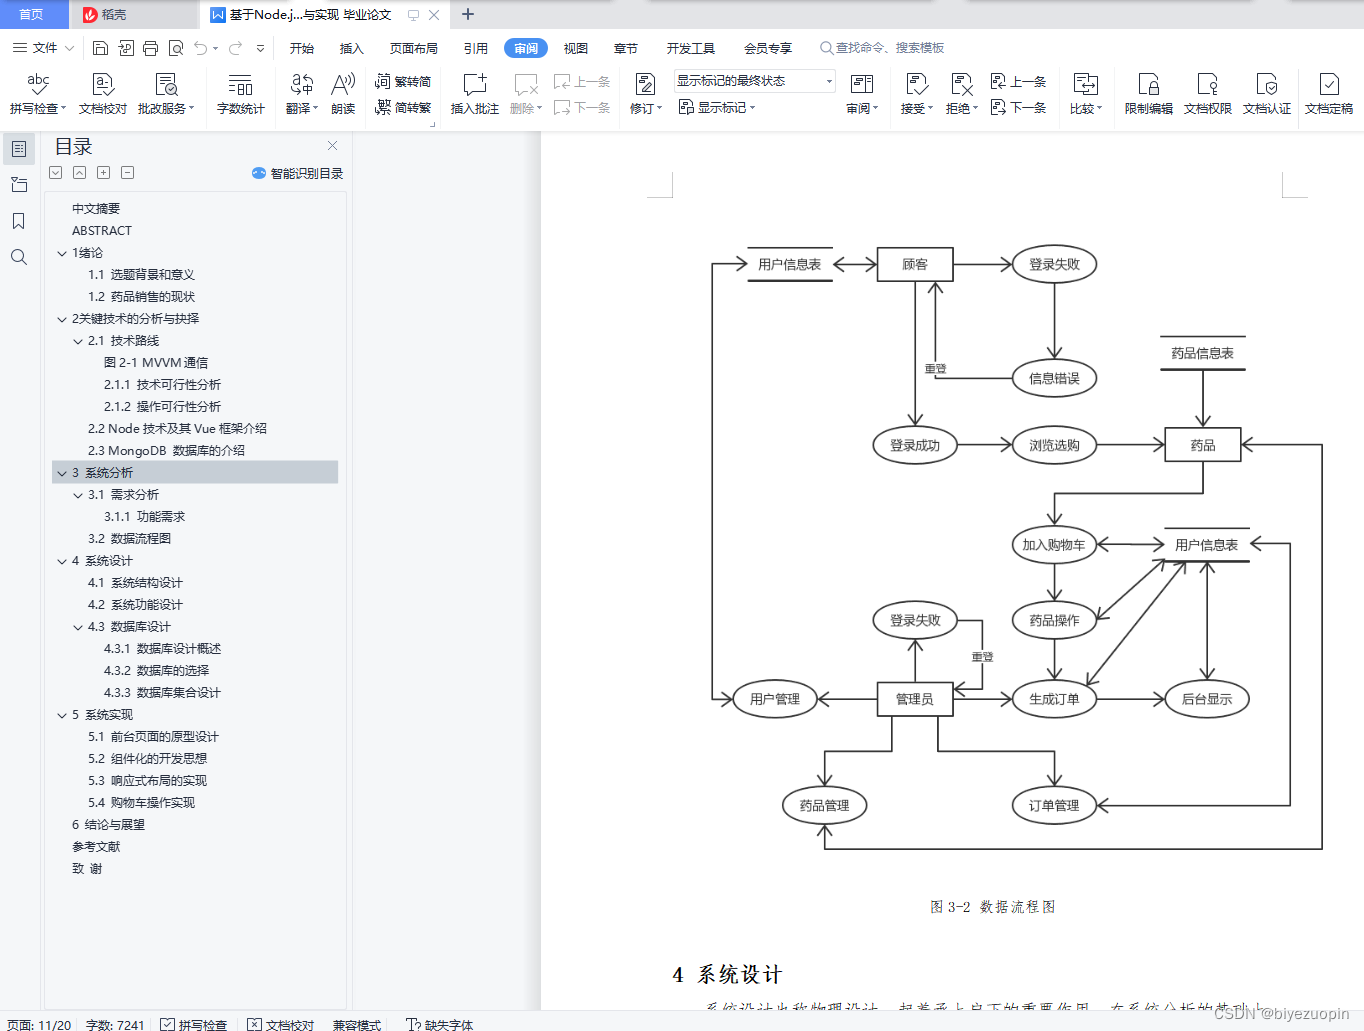This screenshot has width=1364, height=1031.
Task: Collapse the 2.1 技术路线 node
Action: pyautogui.click(x=78, y=341)
